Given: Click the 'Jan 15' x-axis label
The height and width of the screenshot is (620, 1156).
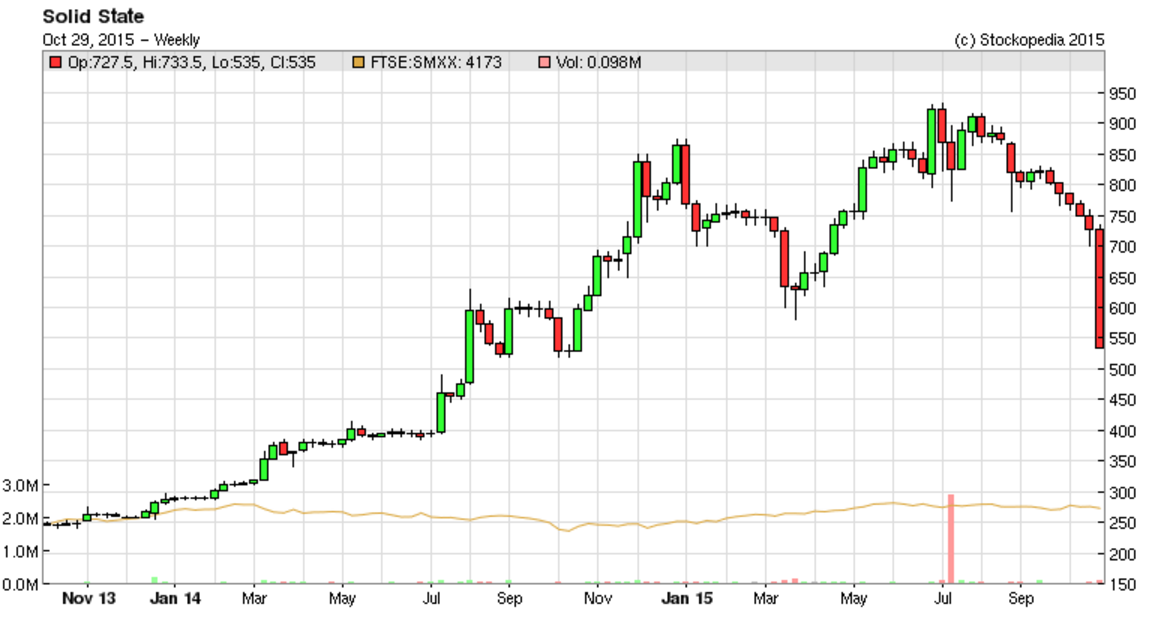Looking at the screenshot, I should pos(686,599).
